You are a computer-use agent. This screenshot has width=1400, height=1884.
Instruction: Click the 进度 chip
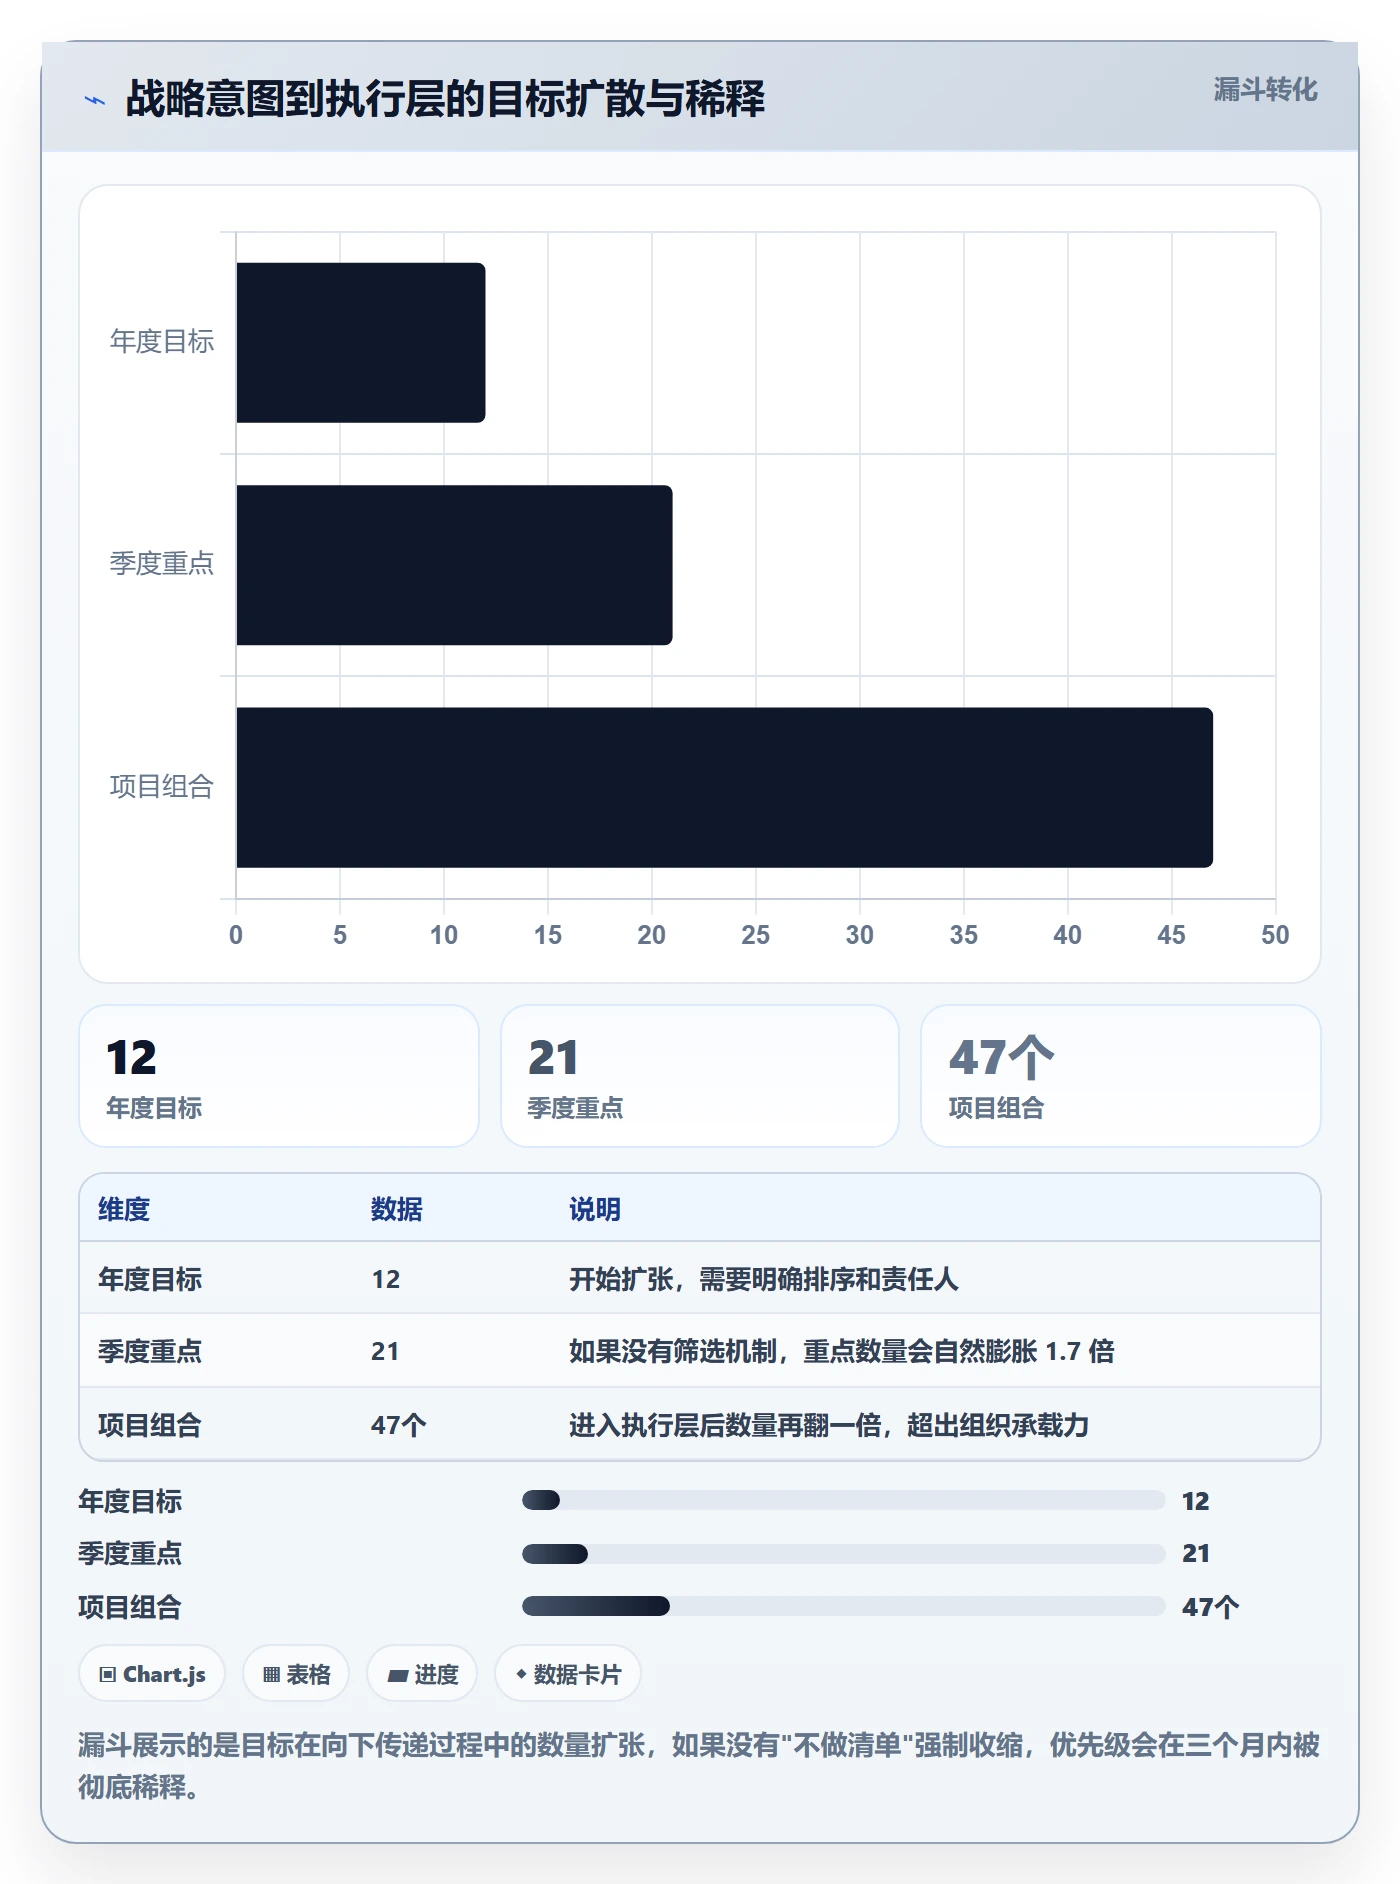pyautogui.click(x=422, y=1673)
